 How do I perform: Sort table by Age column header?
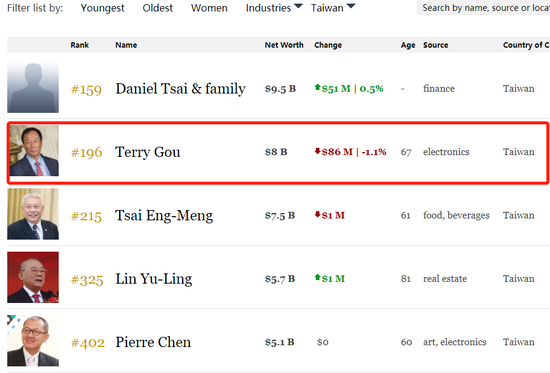point(408,45)
